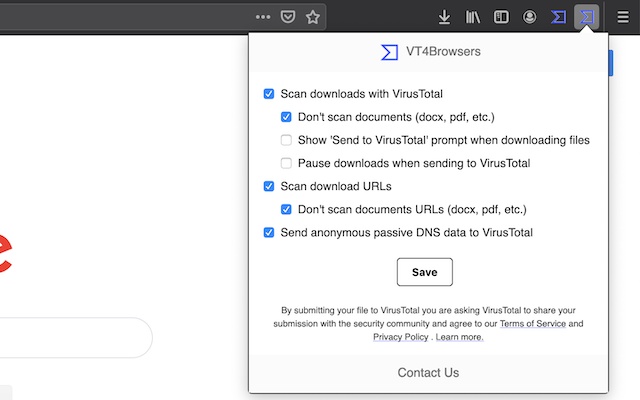
Task: Open the Downloads panel
Action: coord(445,17)
